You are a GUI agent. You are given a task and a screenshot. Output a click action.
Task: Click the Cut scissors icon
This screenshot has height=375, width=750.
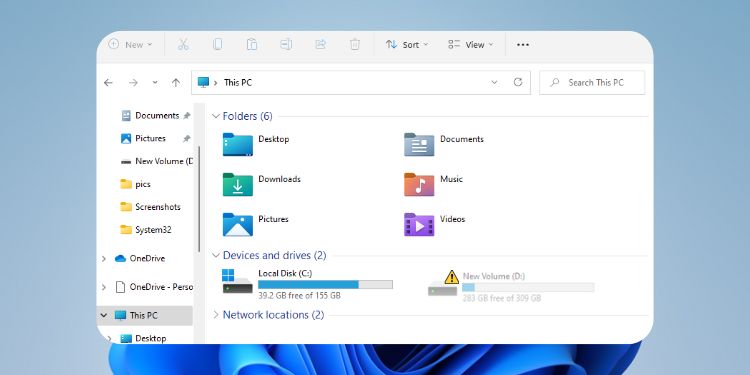coord(183,44)
